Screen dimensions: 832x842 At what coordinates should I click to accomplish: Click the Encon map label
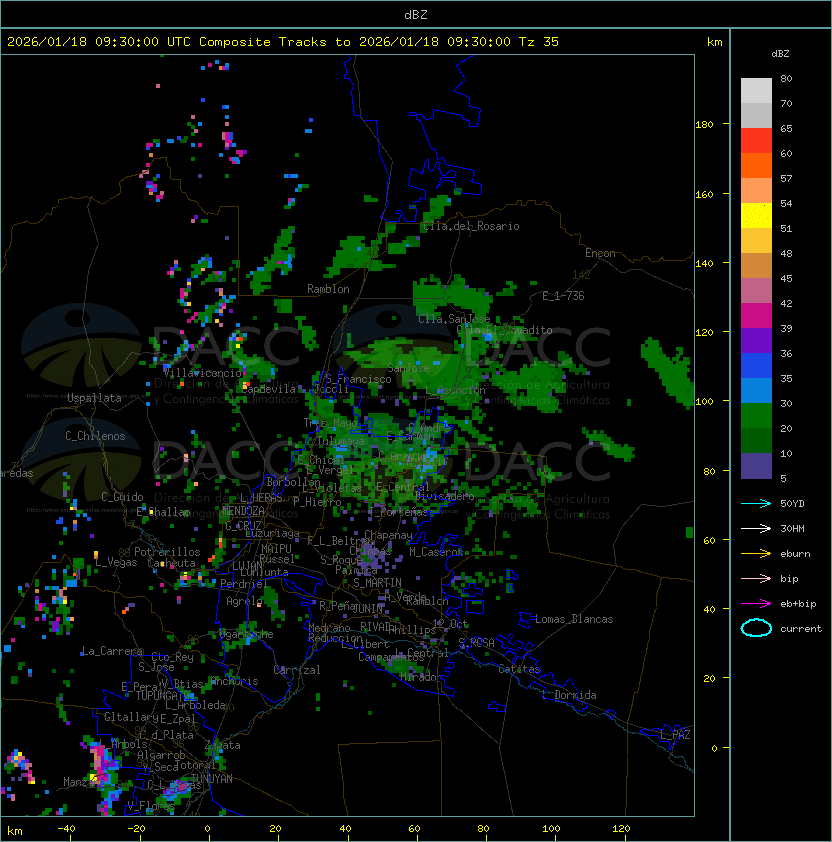[600, 253]
